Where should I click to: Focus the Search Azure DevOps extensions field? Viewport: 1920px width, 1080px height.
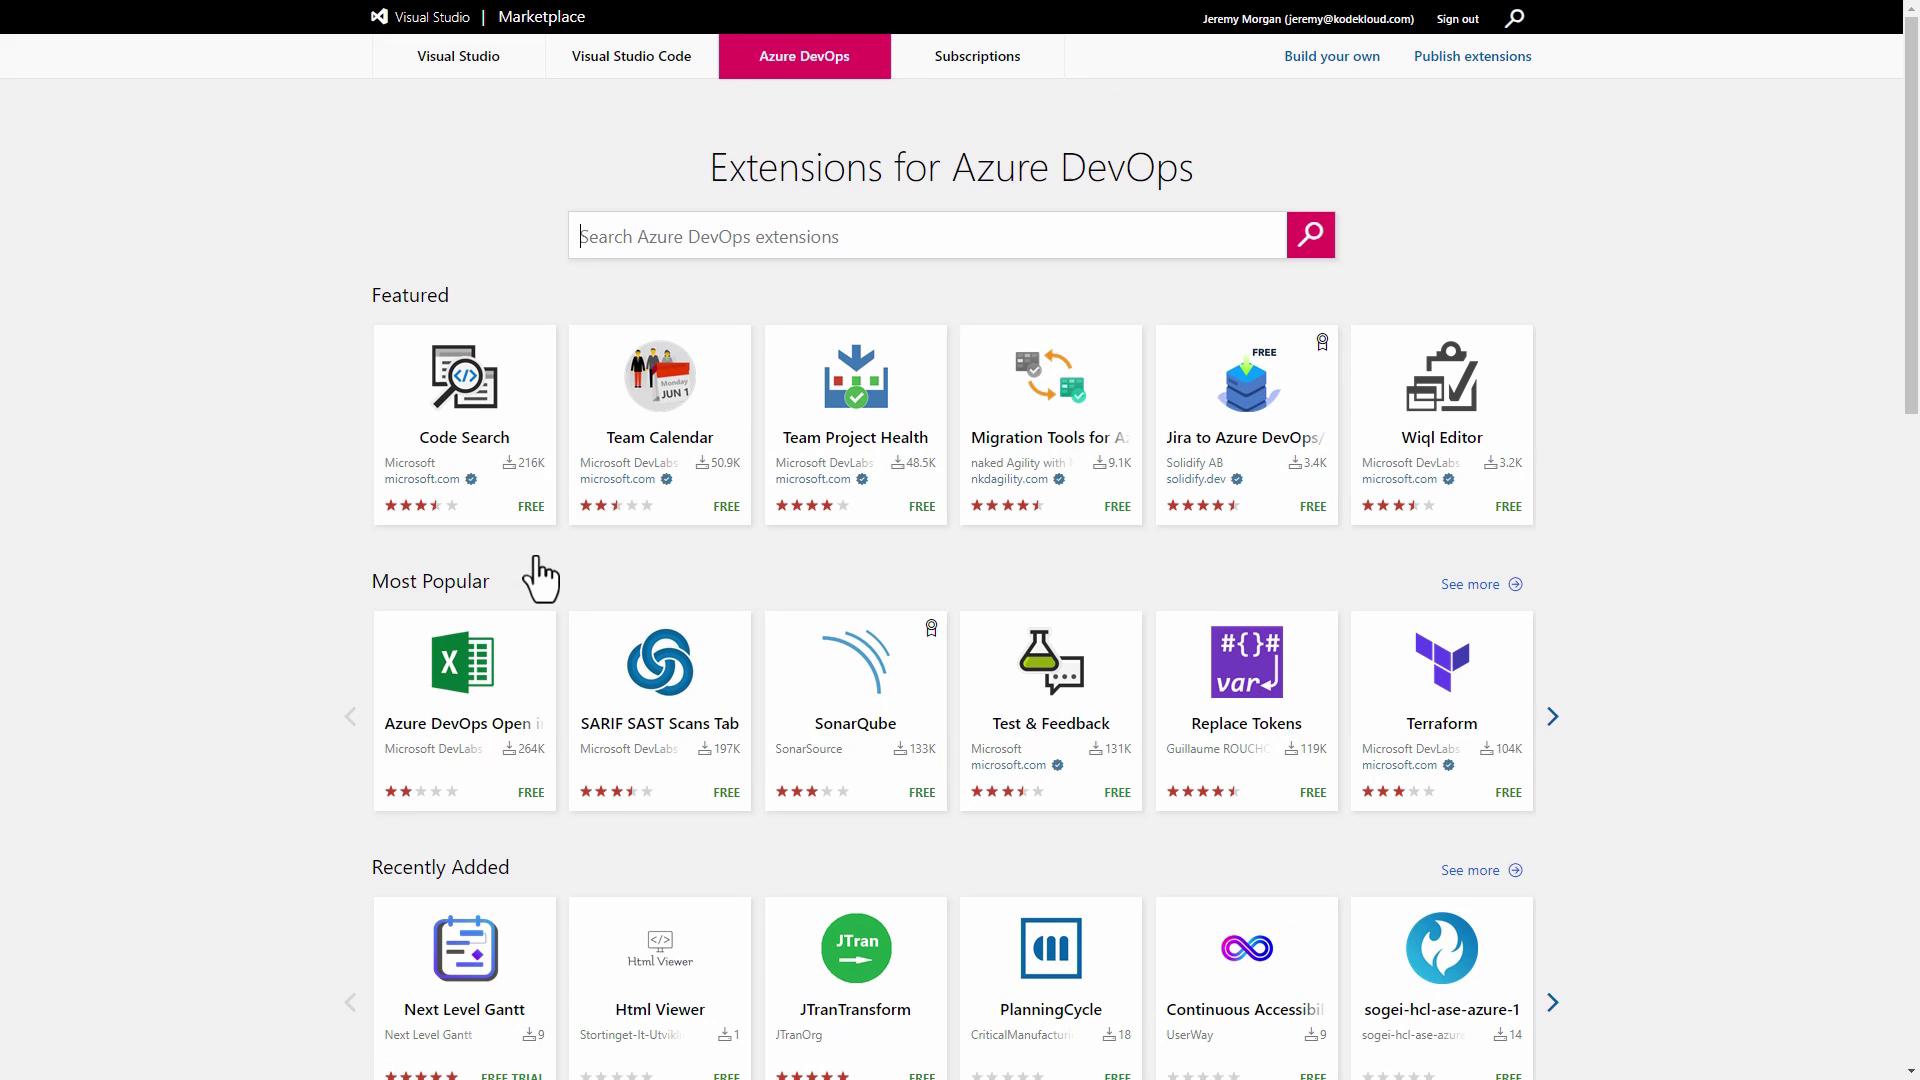click(927, 236)
